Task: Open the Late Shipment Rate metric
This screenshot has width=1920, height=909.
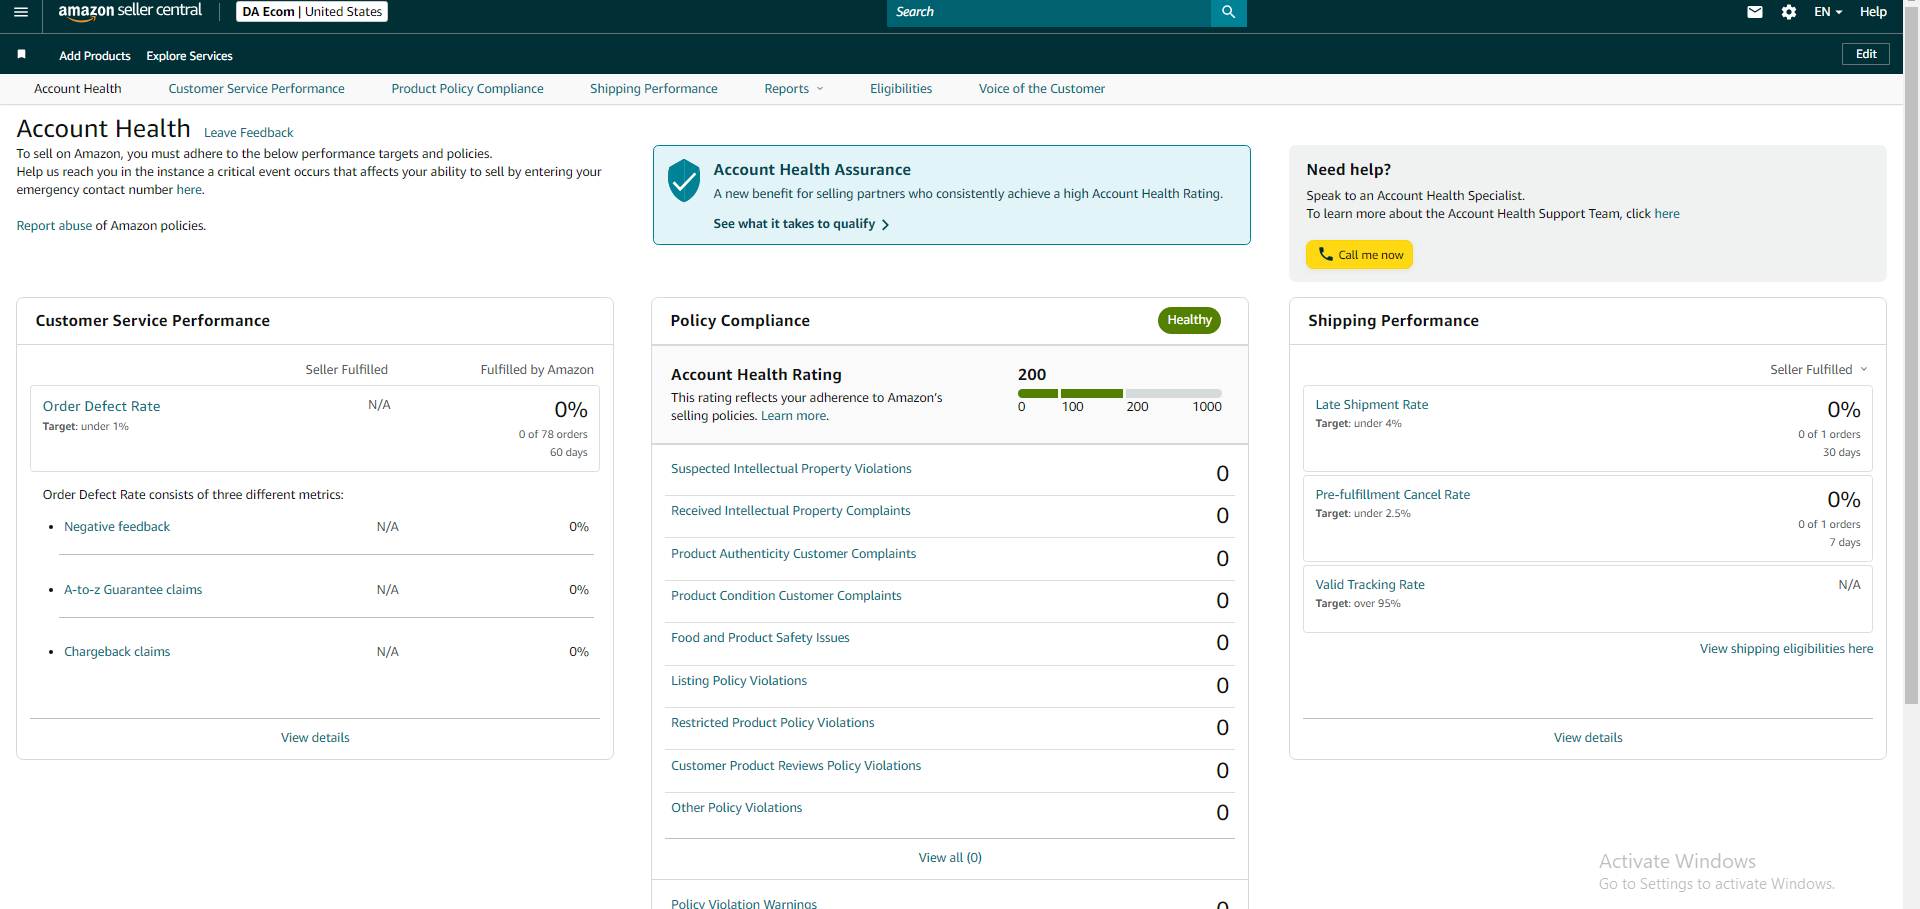Action: click(1371, 405)
